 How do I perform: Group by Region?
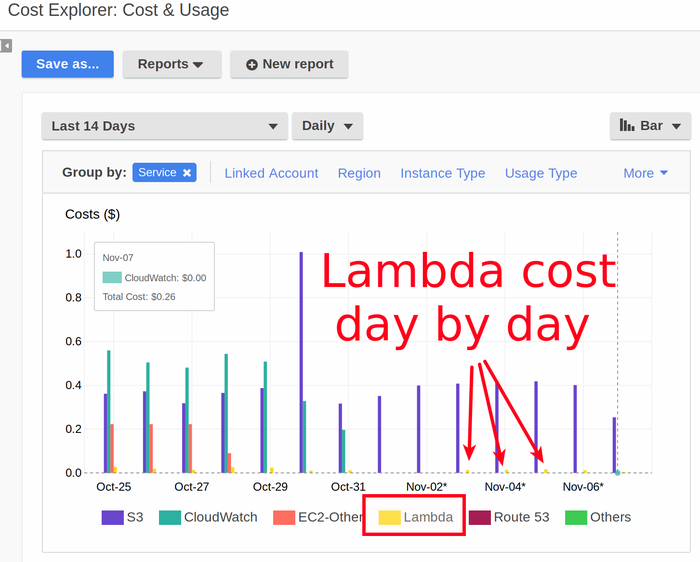click(x=359, y=173)
